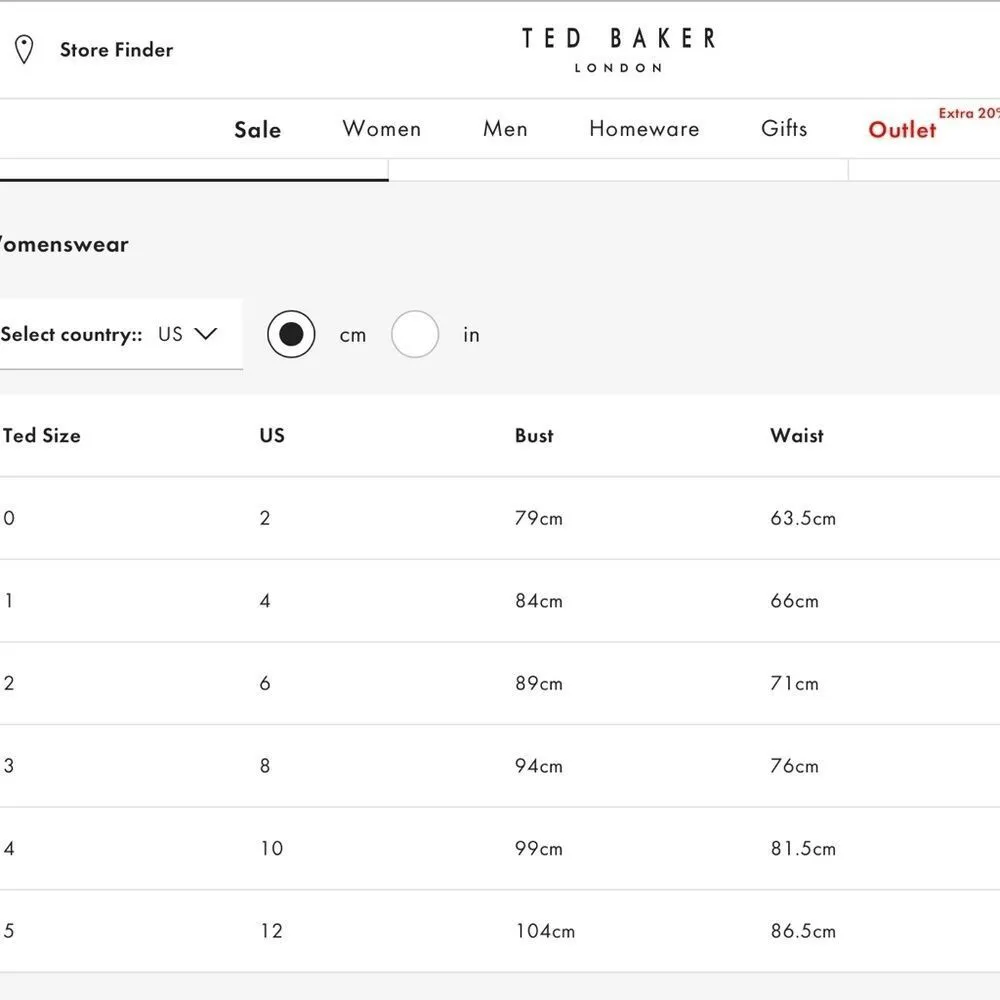Click the Ted Baker London logo

pos(618,49)
